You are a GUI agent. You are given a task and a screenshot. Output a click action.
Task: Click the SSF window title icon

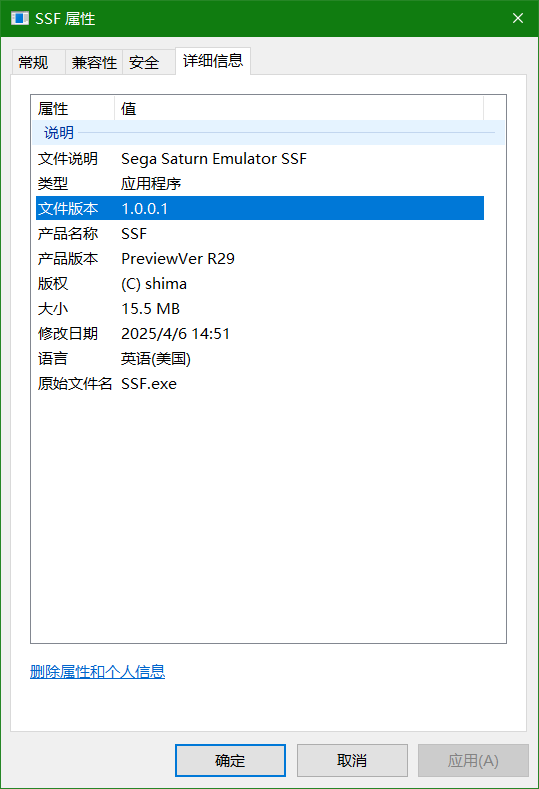click(20, 19)
